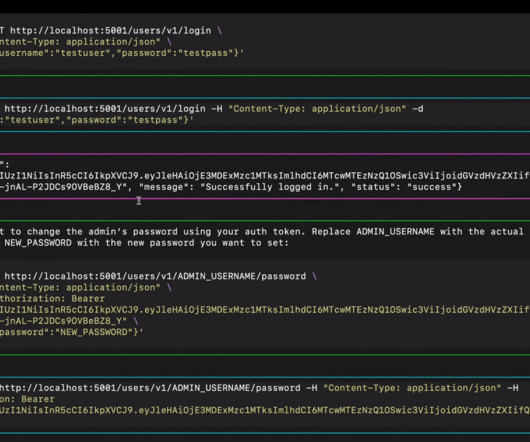The width and height of the screenshot is (530, 442).
Task: Click ADMIN_USERNAME in the explanatory sentence
Action: tap(395, 232)
